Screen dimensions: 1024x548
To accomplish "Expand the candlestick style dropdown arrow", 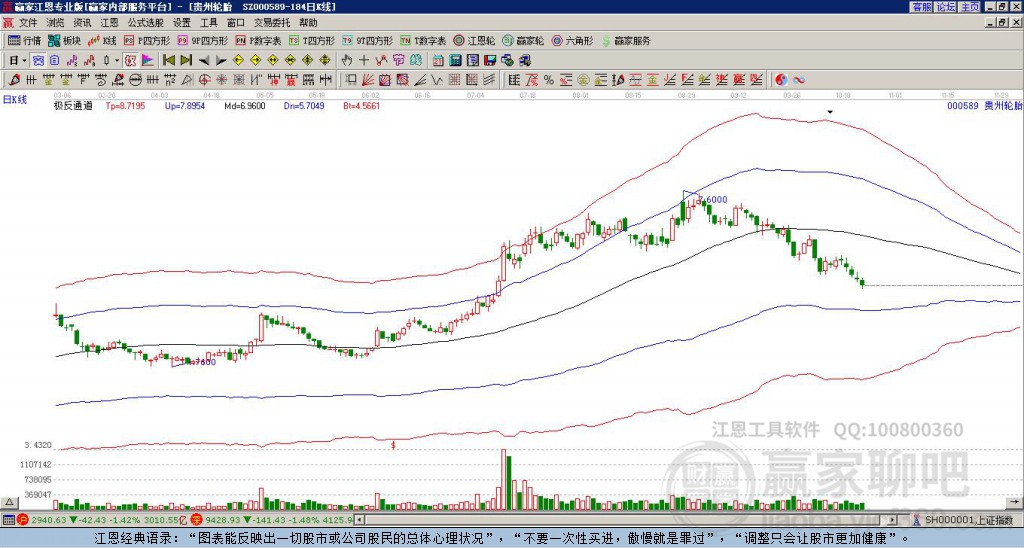I will 117,60.
